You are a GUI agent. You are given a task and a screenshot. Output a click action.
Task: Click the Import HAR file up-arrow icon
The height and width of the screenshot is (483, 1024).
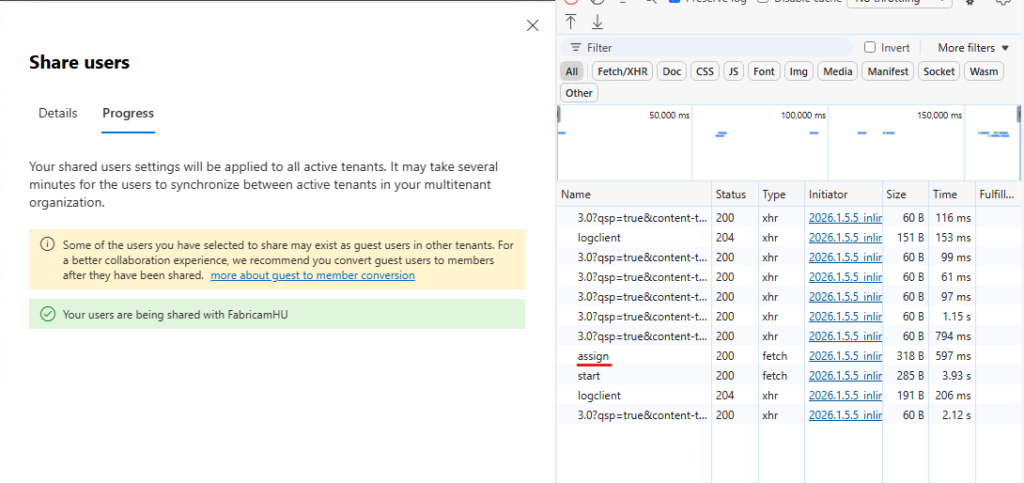coord(571,21)
